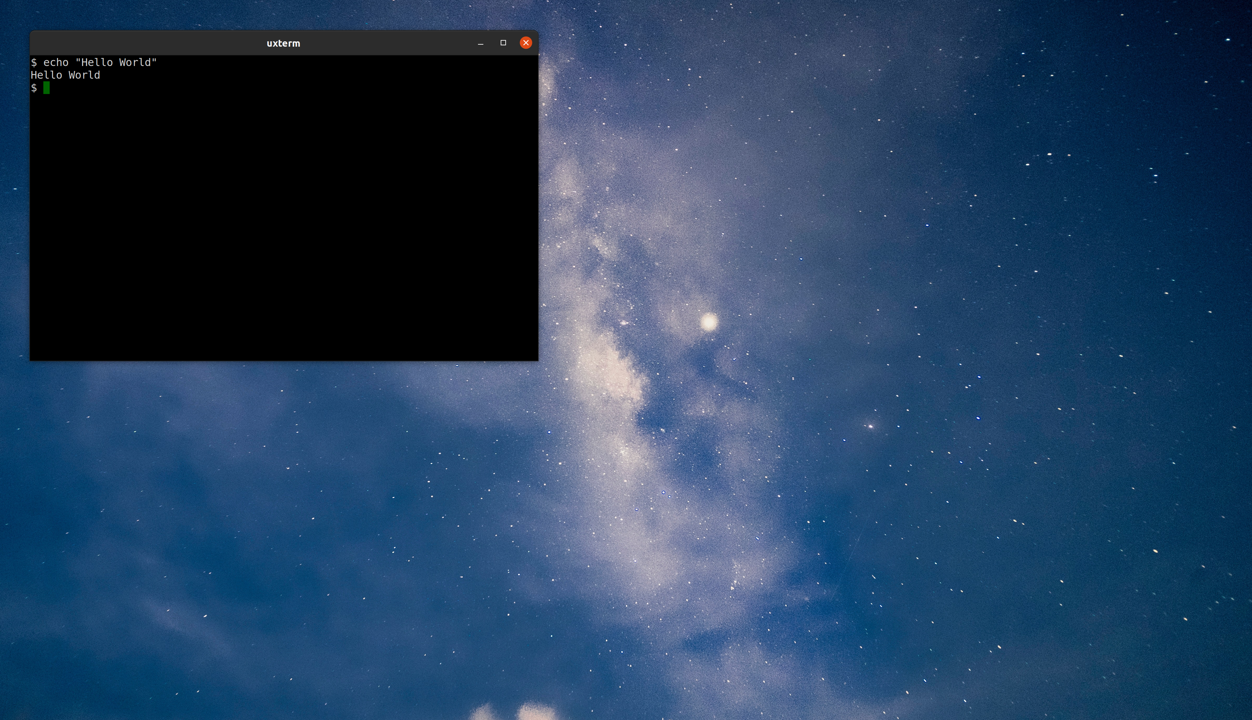Close the uxterm window

click(525, 43)
